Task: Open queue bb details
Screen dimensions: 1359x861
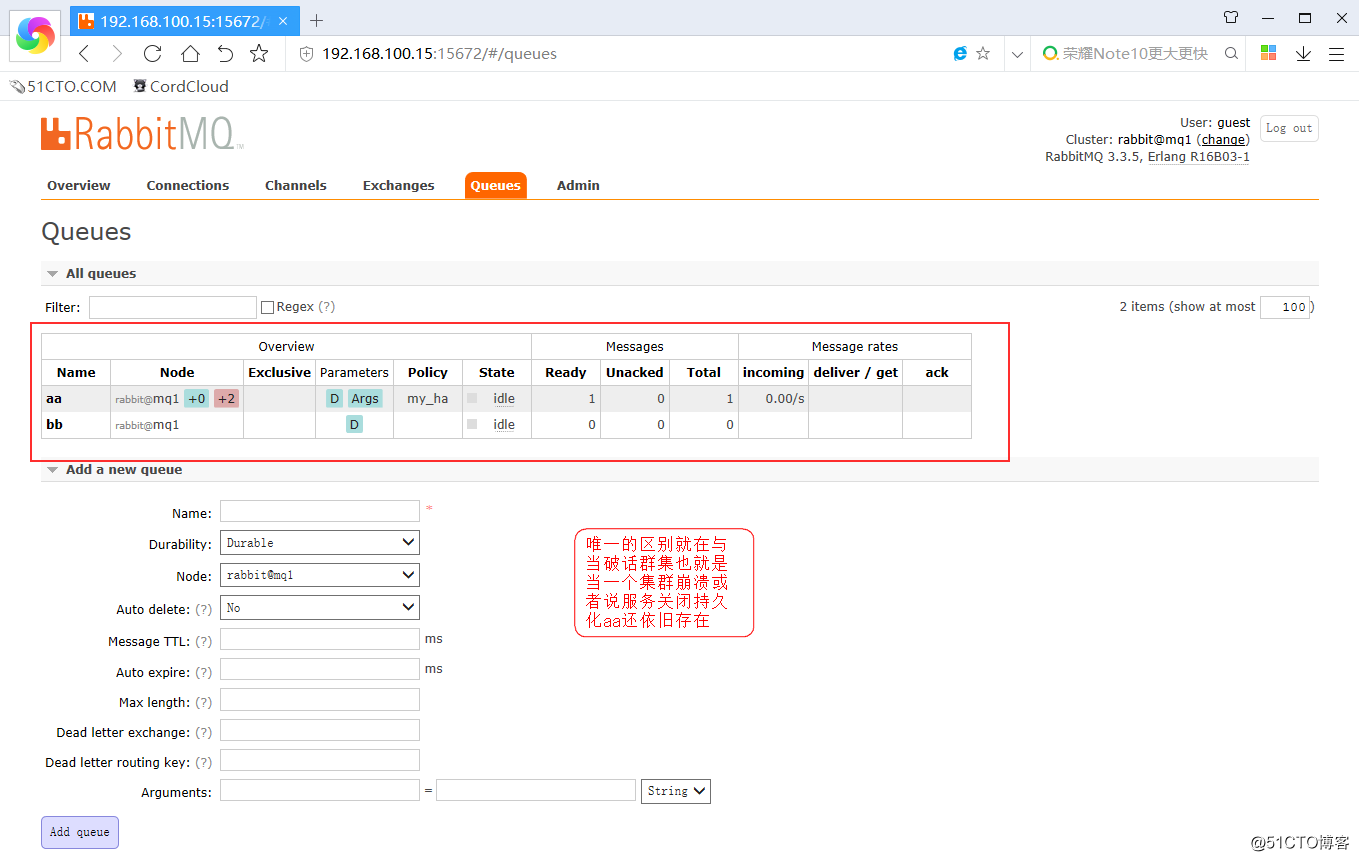Action: [x=54, y=424]
